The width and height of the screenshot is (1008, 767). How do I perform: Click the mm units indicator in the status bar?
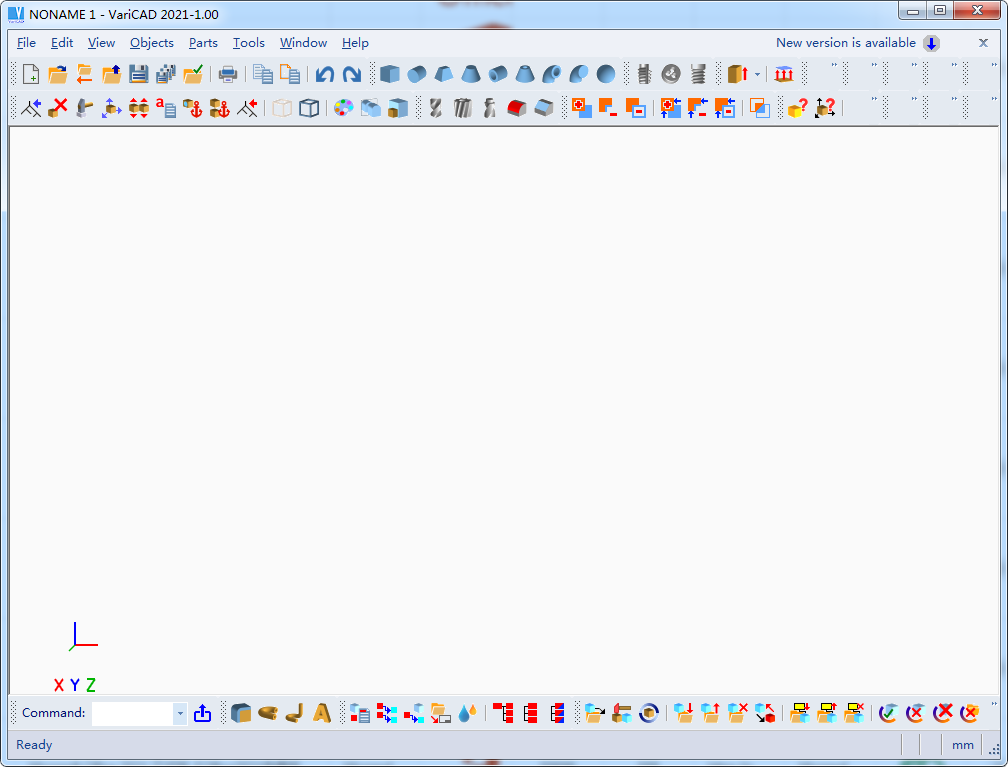962,745
